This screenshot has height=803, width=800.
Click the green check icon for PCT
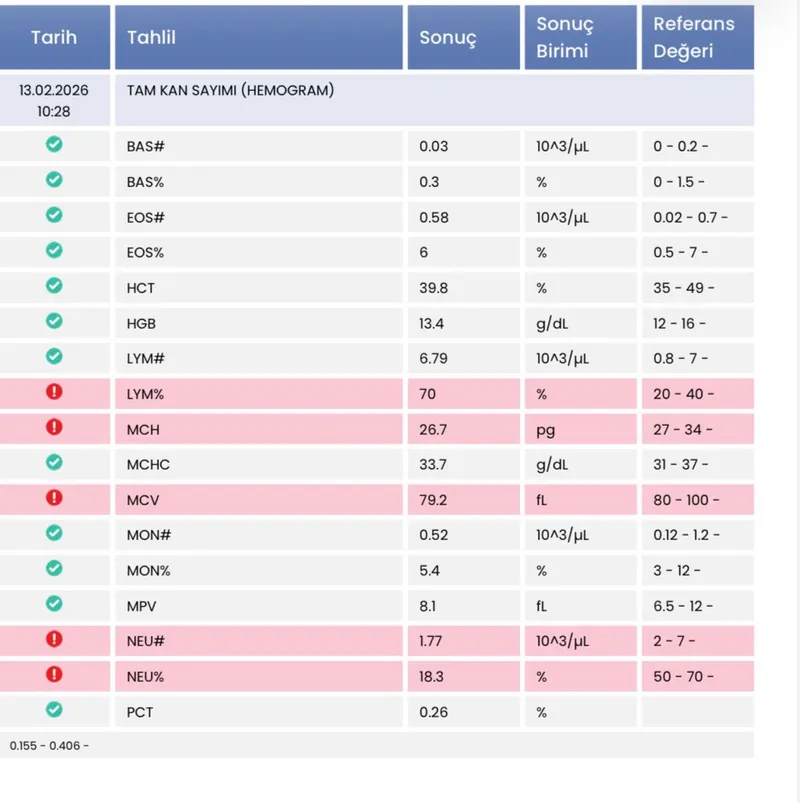tap(54, 709)
